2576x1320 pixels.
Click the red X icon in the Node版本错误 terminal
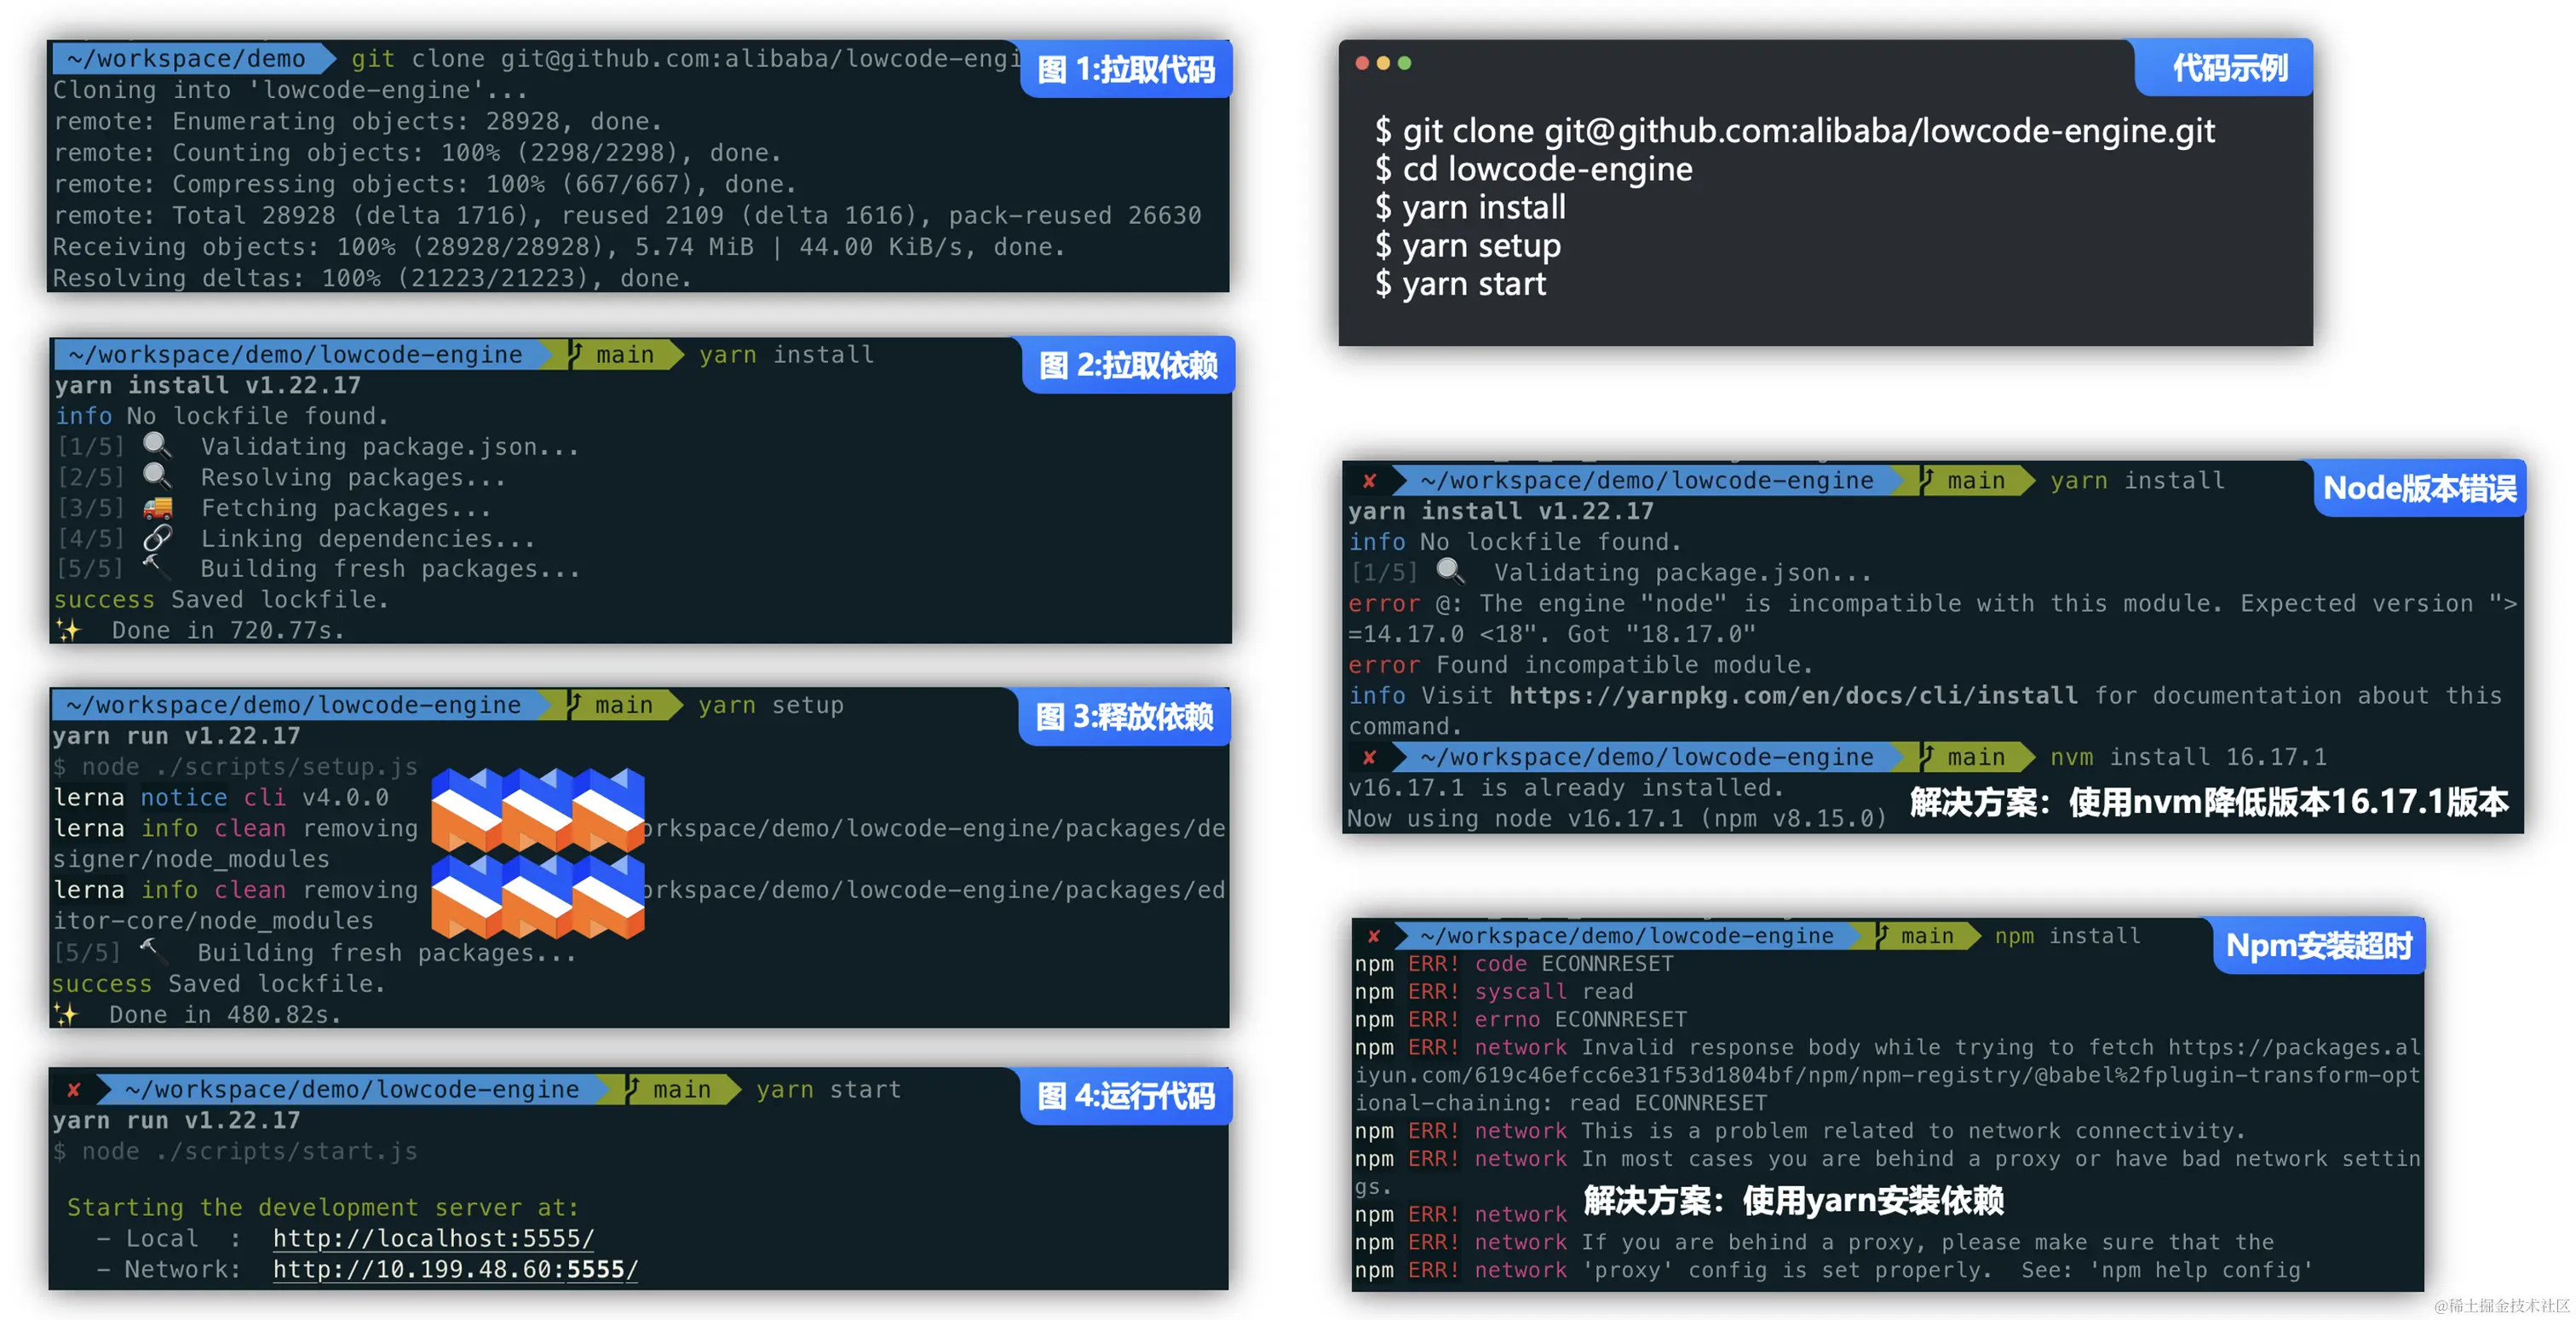1369,481
